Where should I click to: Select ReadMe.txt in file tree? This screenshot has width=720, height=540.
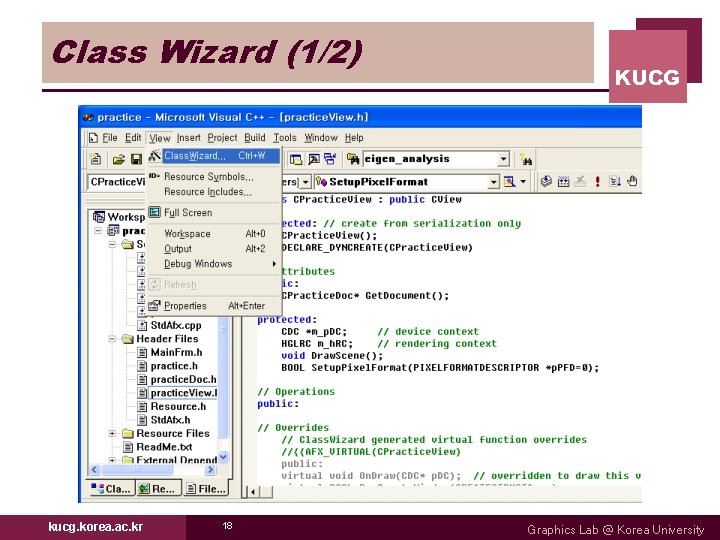click(164, 447)
